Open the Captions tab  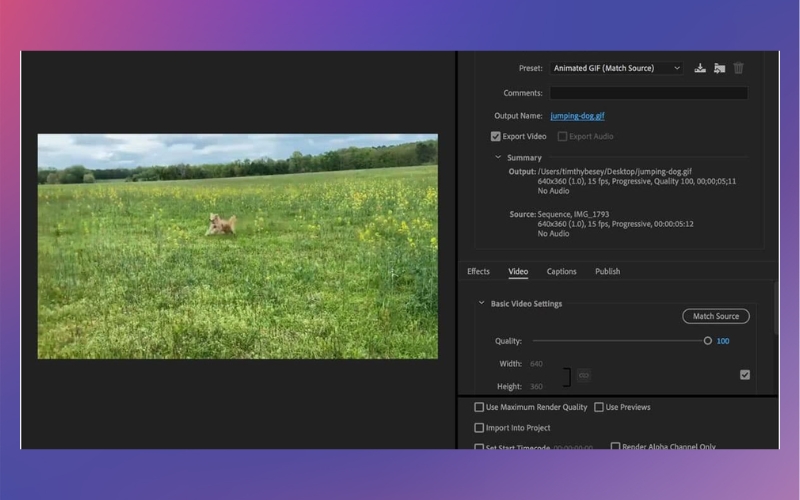pyautogui.click(x=561, y=271)
